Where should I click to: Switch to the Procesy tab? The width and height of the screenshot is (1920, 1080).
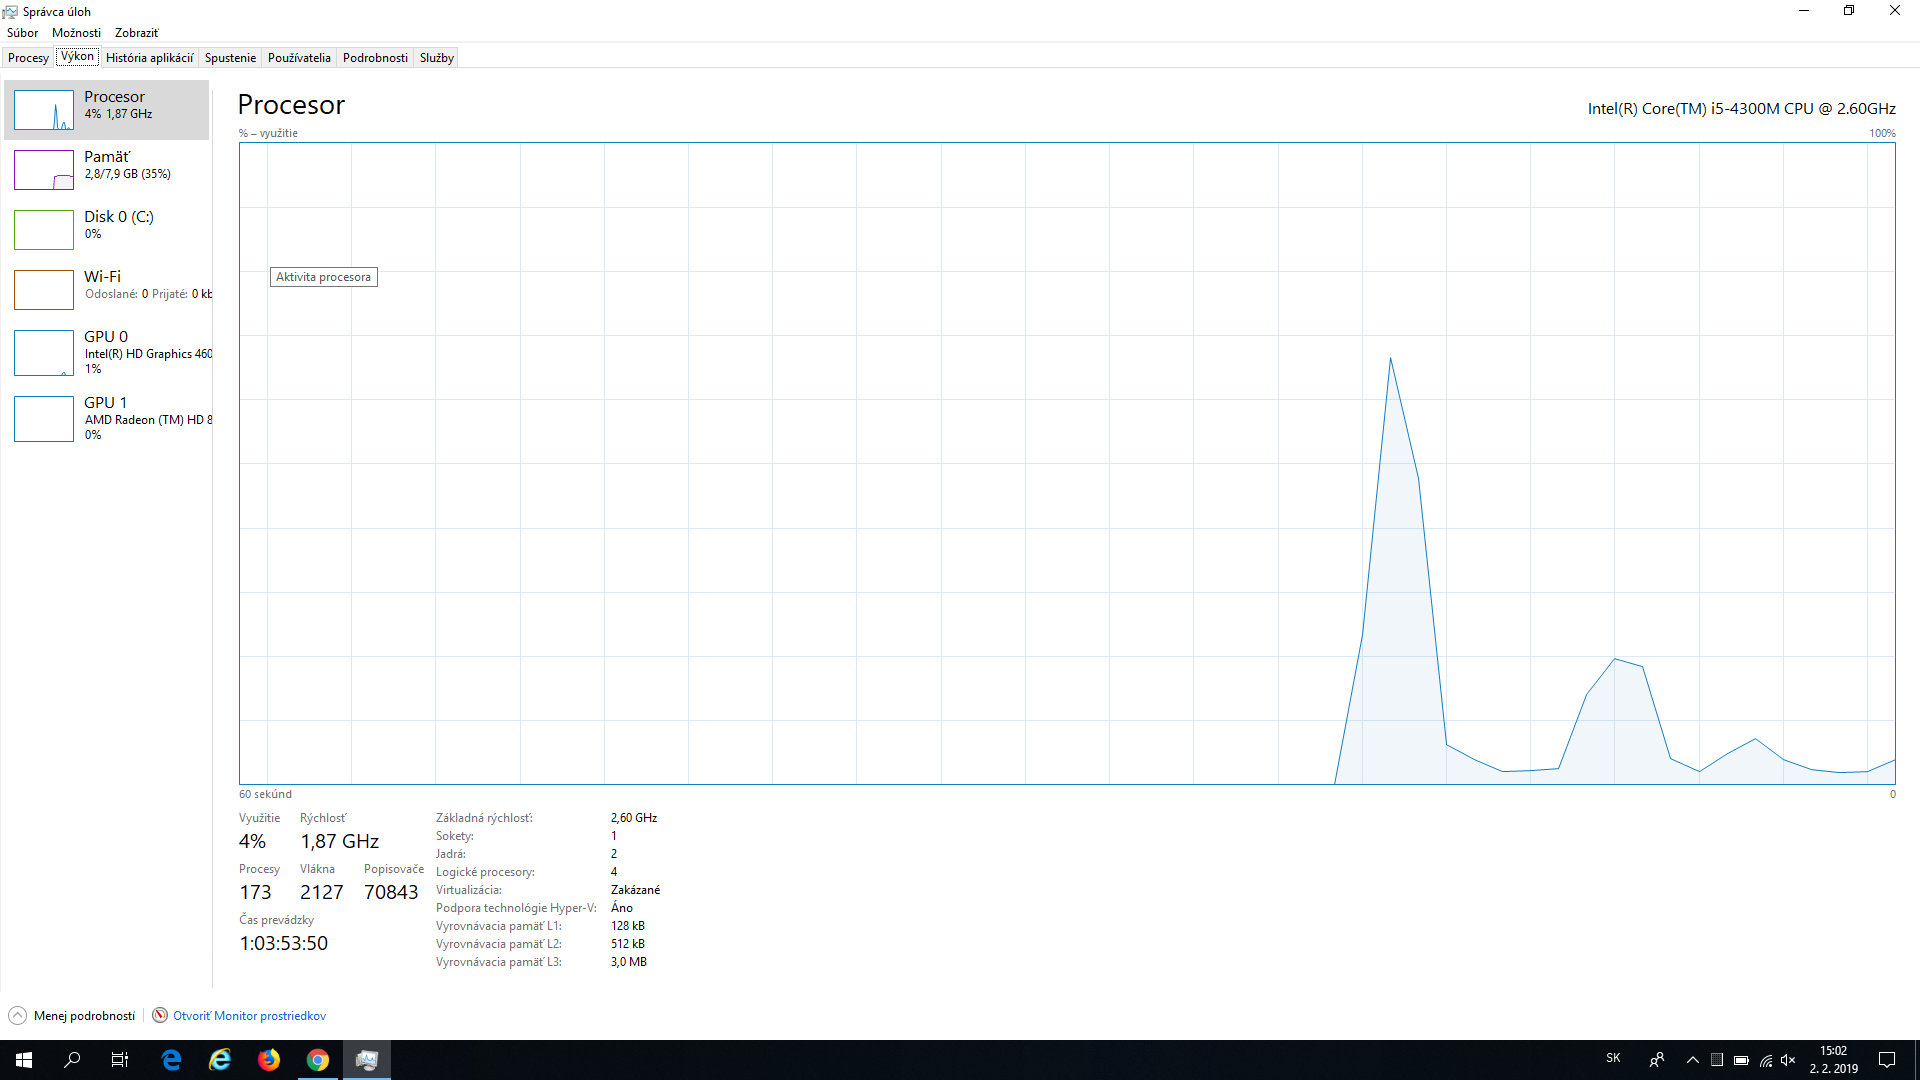point(28,58)
